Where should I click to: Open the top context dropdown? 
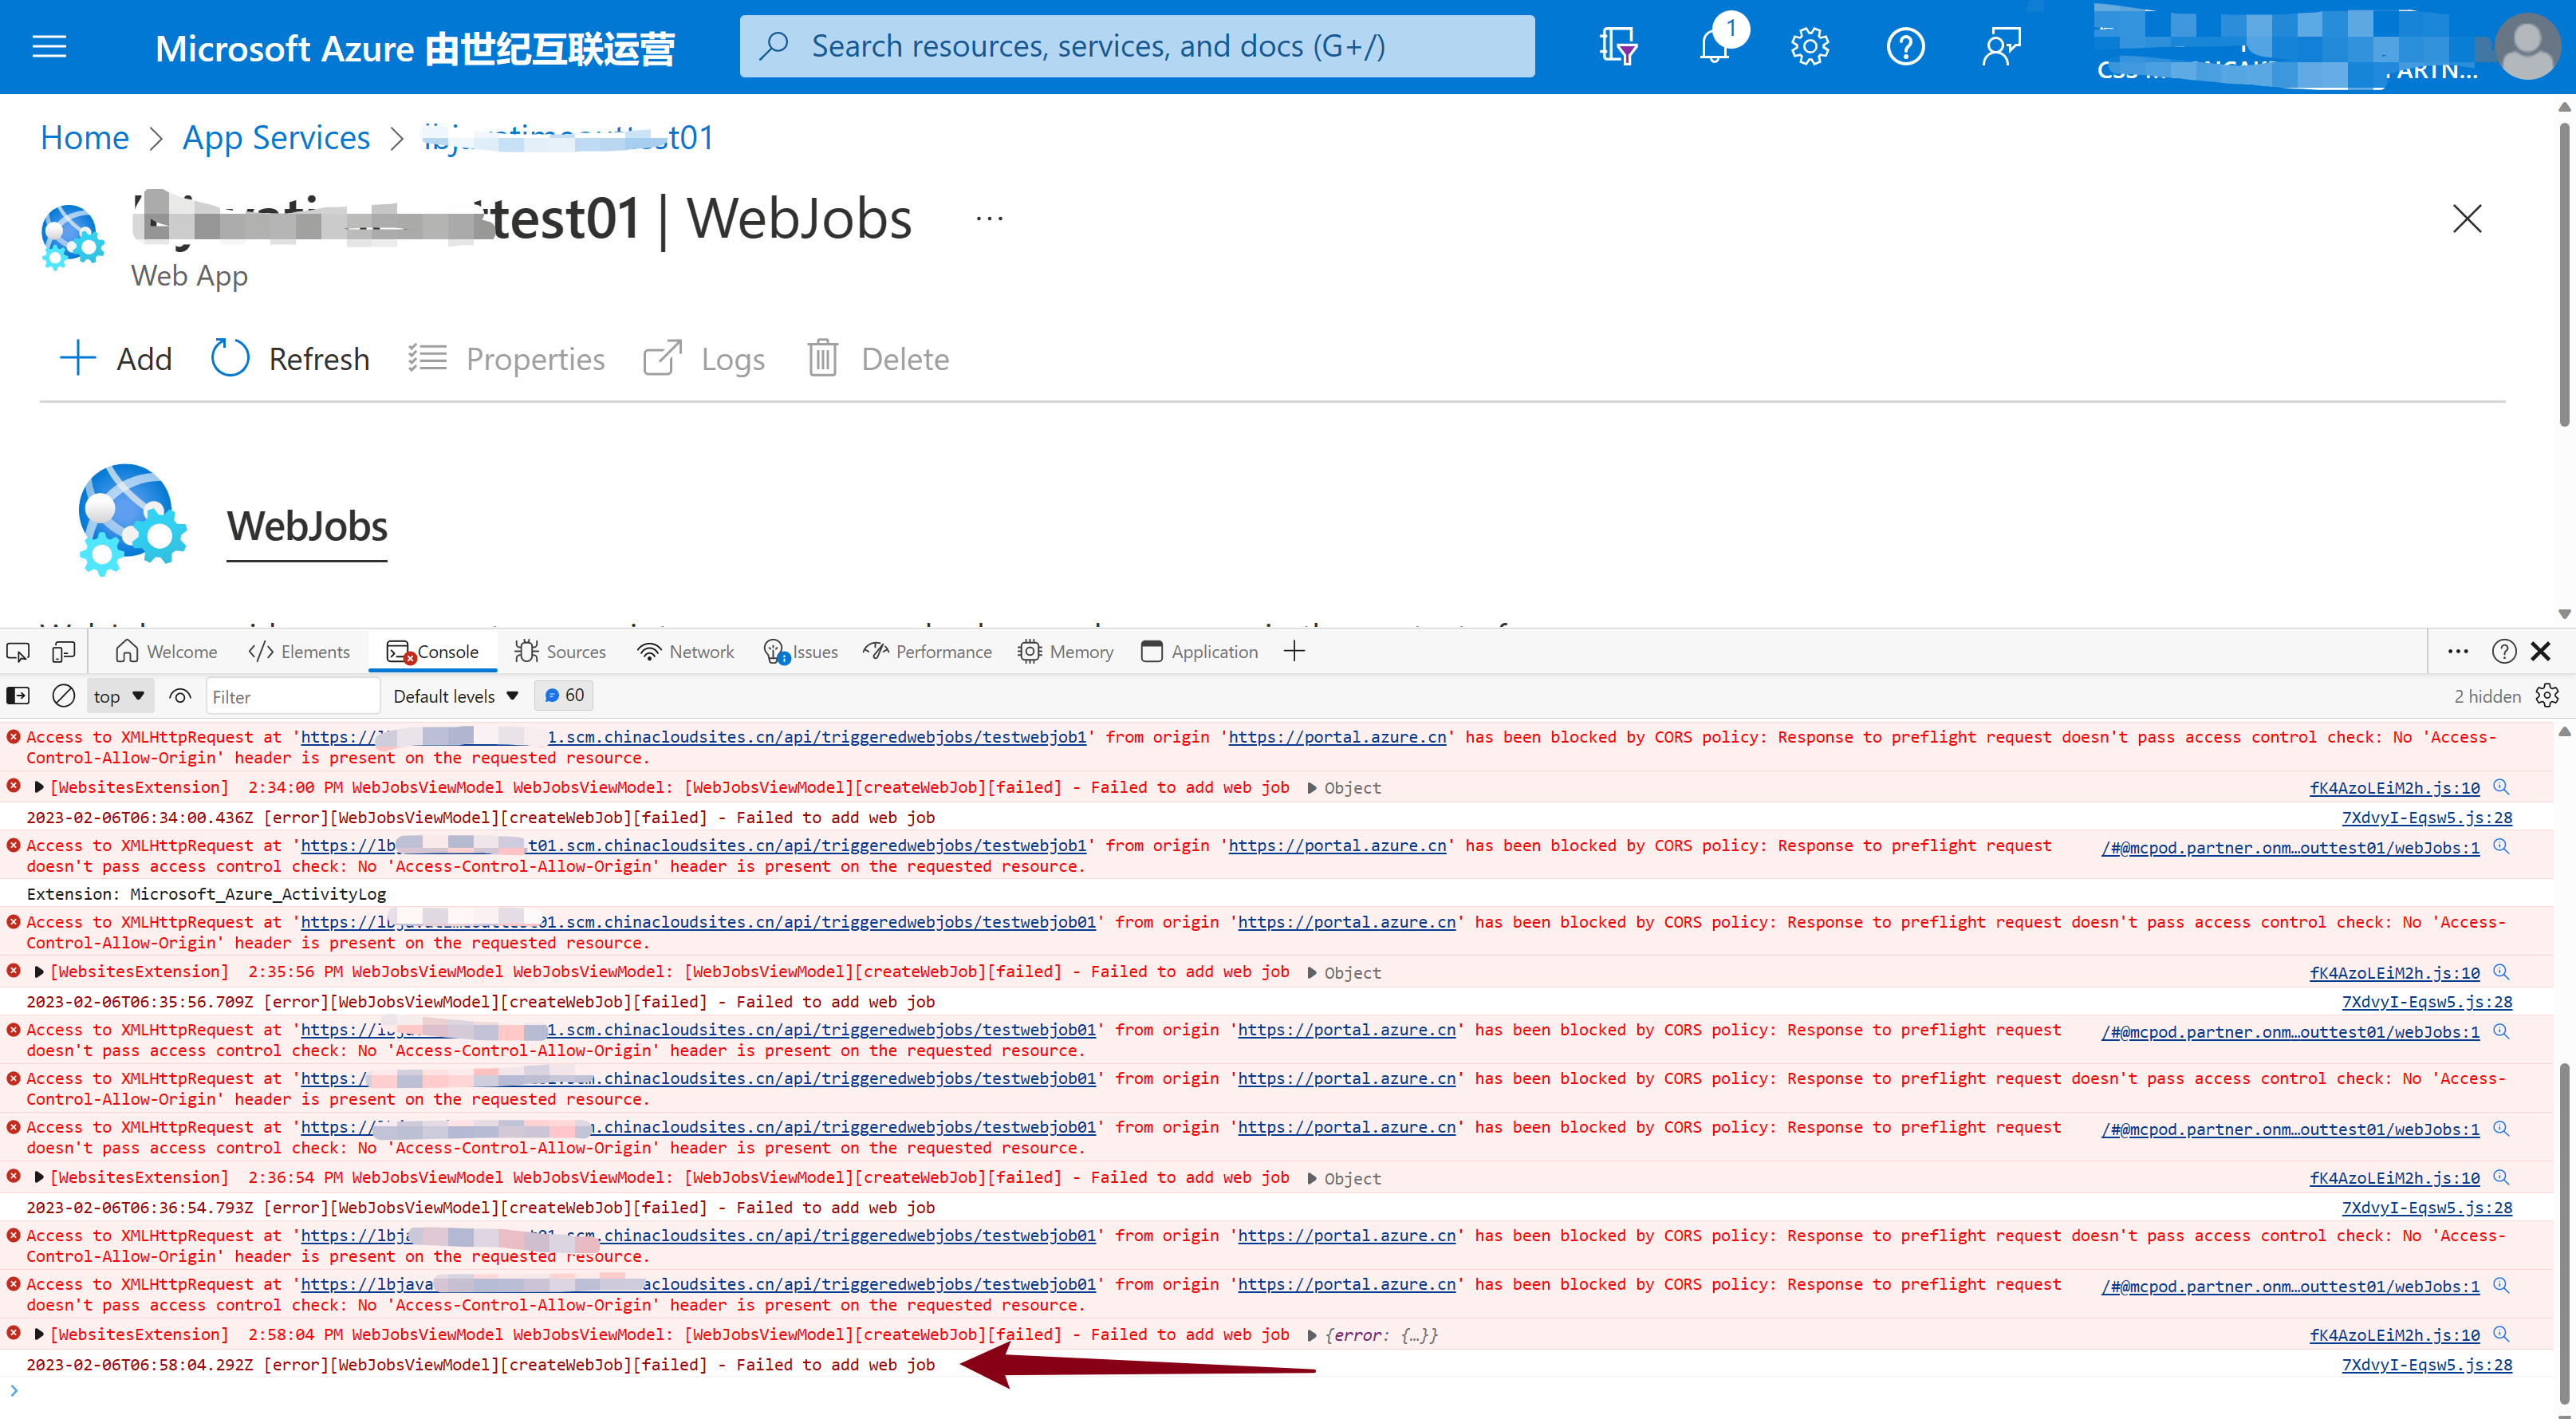coord(119,696)
